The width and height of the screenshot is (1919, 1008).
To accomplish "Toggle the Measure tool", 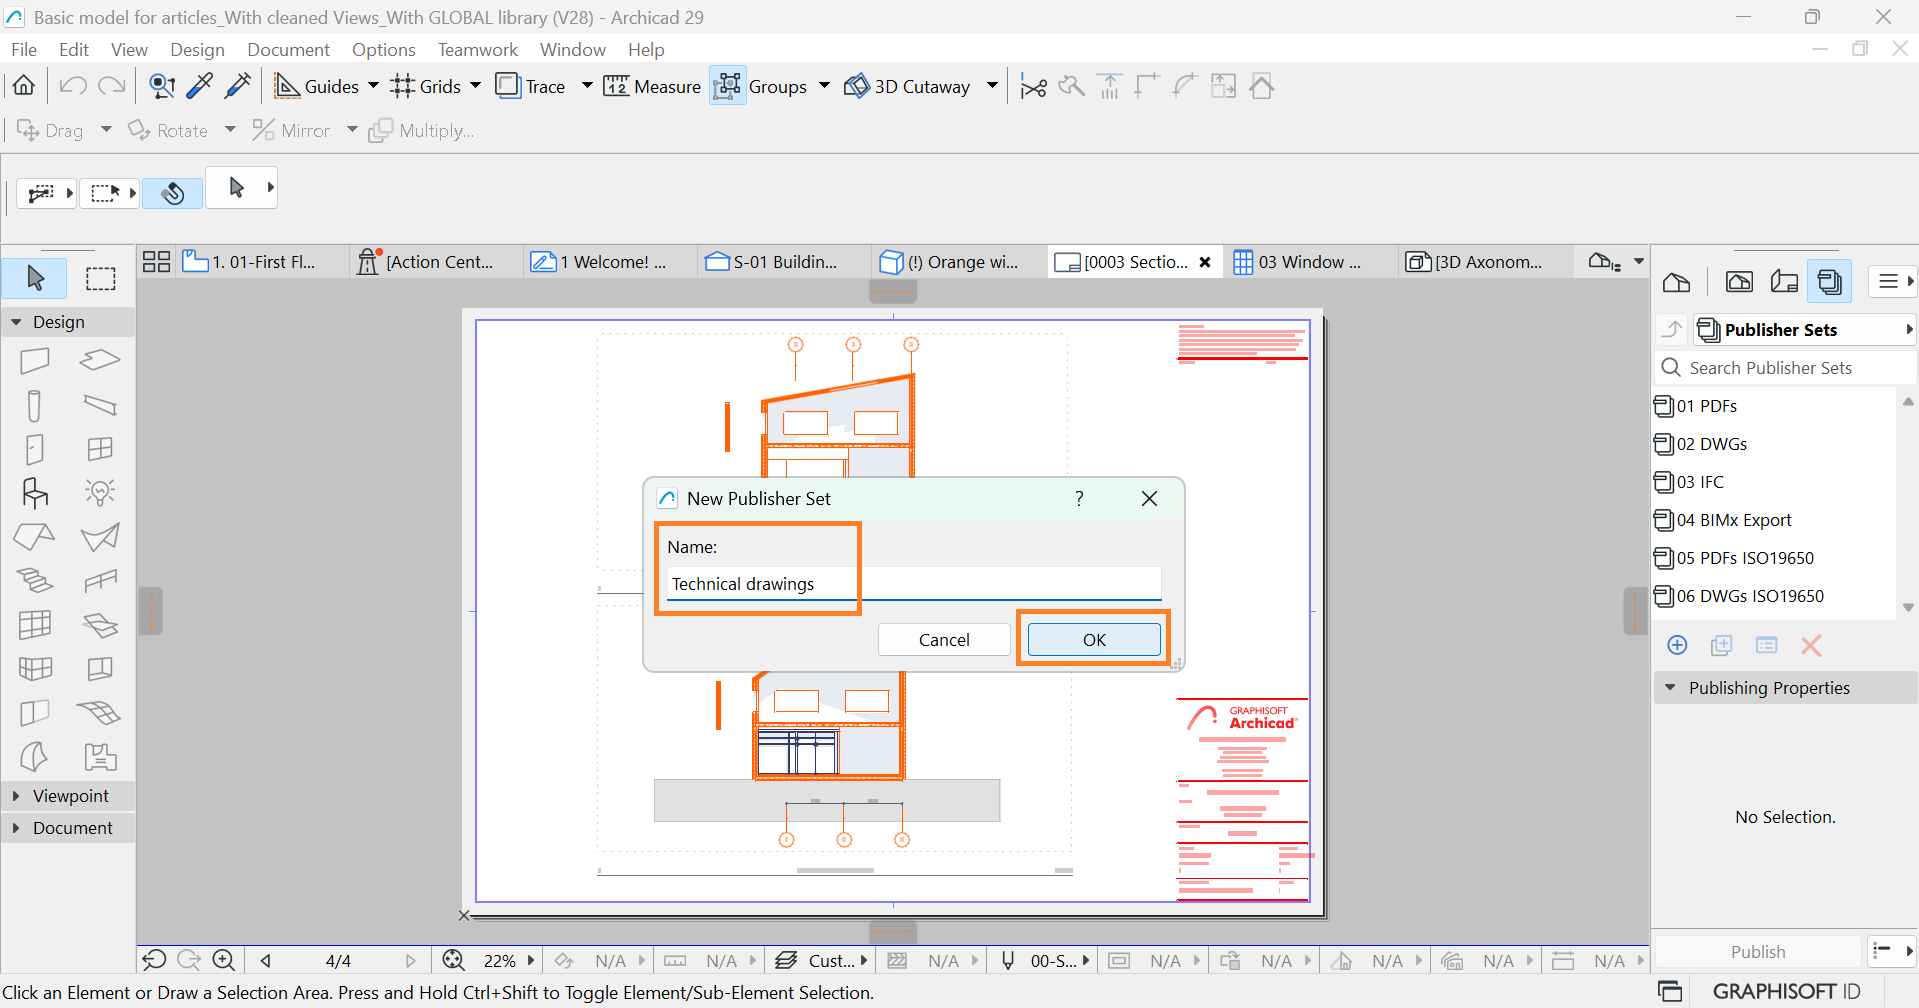I will [x=652, y=86].
